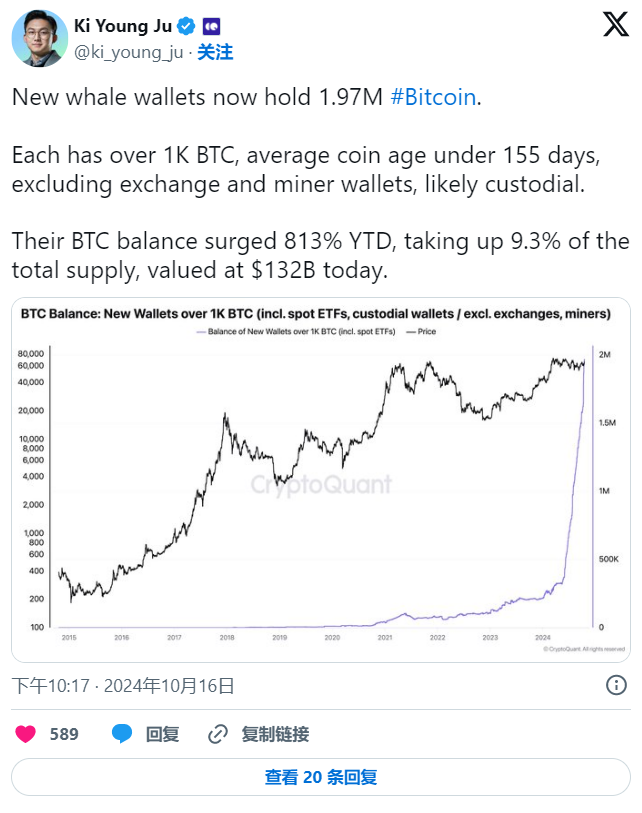Screen dimensions: 642x813
Task: Click the 复制链接 copy link label
Action: pos(275,734)
